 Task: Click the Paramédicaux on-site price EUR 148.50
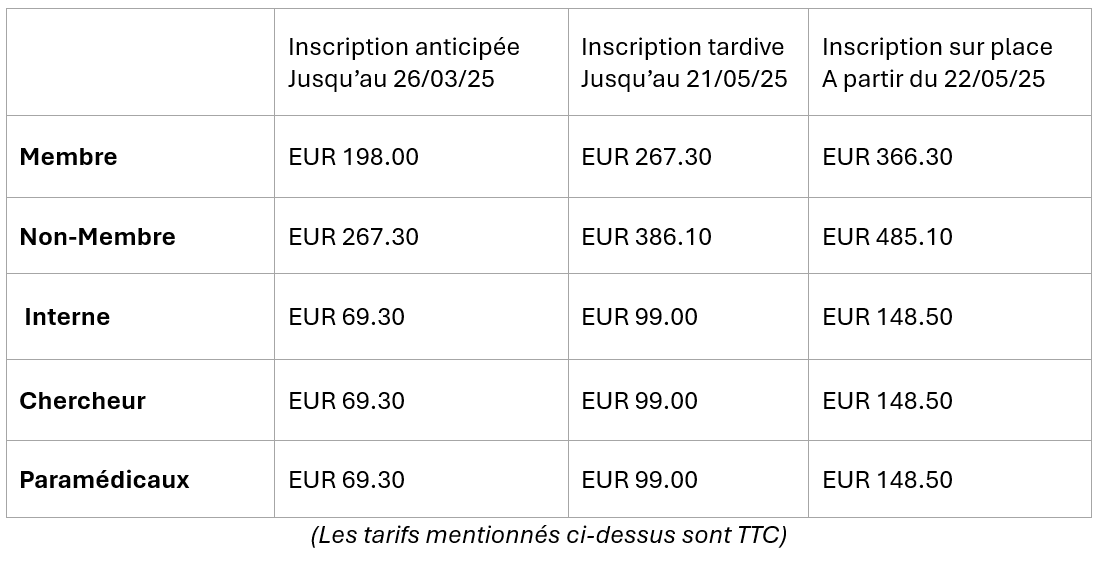pyautogui.click(x=887, y=479)
